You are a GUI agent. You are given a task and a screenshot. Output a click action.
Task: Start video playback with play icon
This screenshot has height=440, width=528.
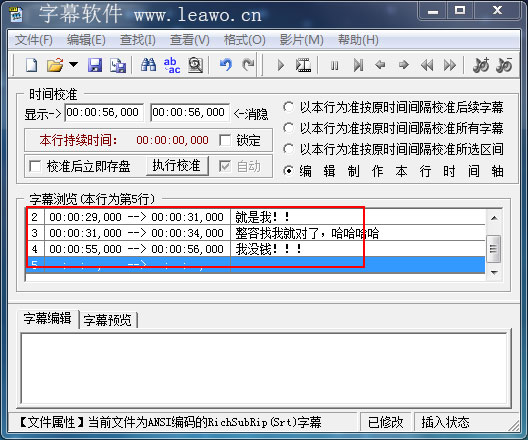(x=280, y=65)
